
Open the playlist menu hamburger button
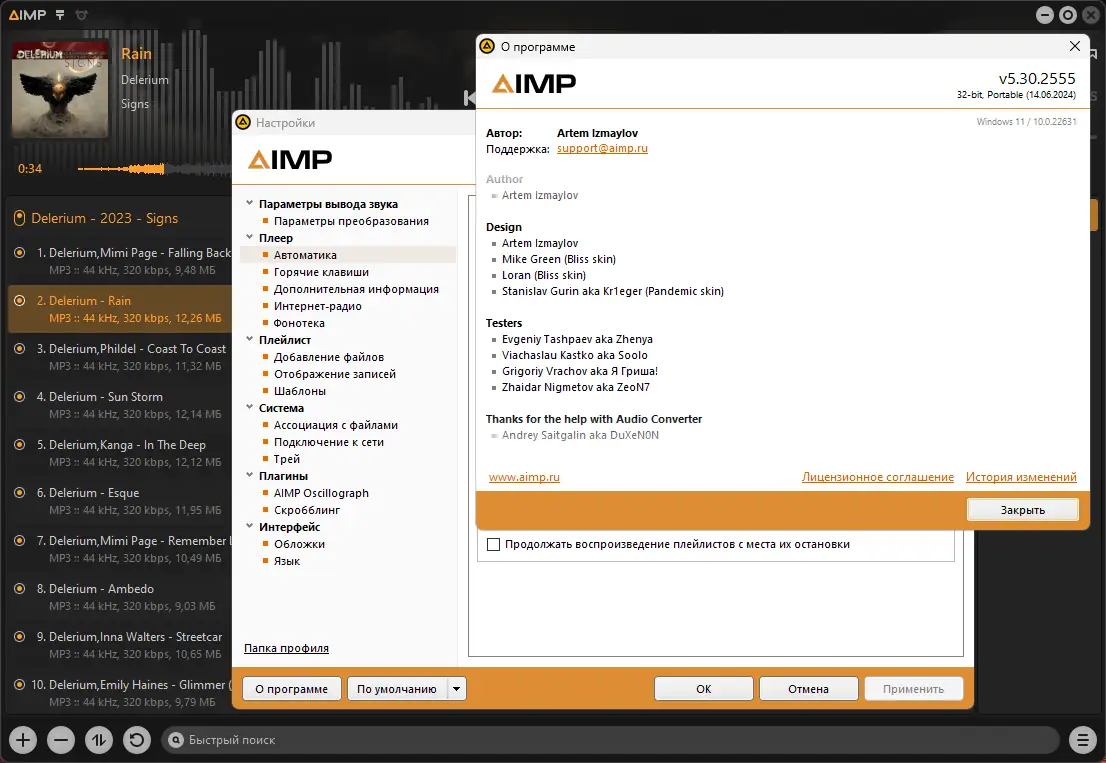(1083, 740)
